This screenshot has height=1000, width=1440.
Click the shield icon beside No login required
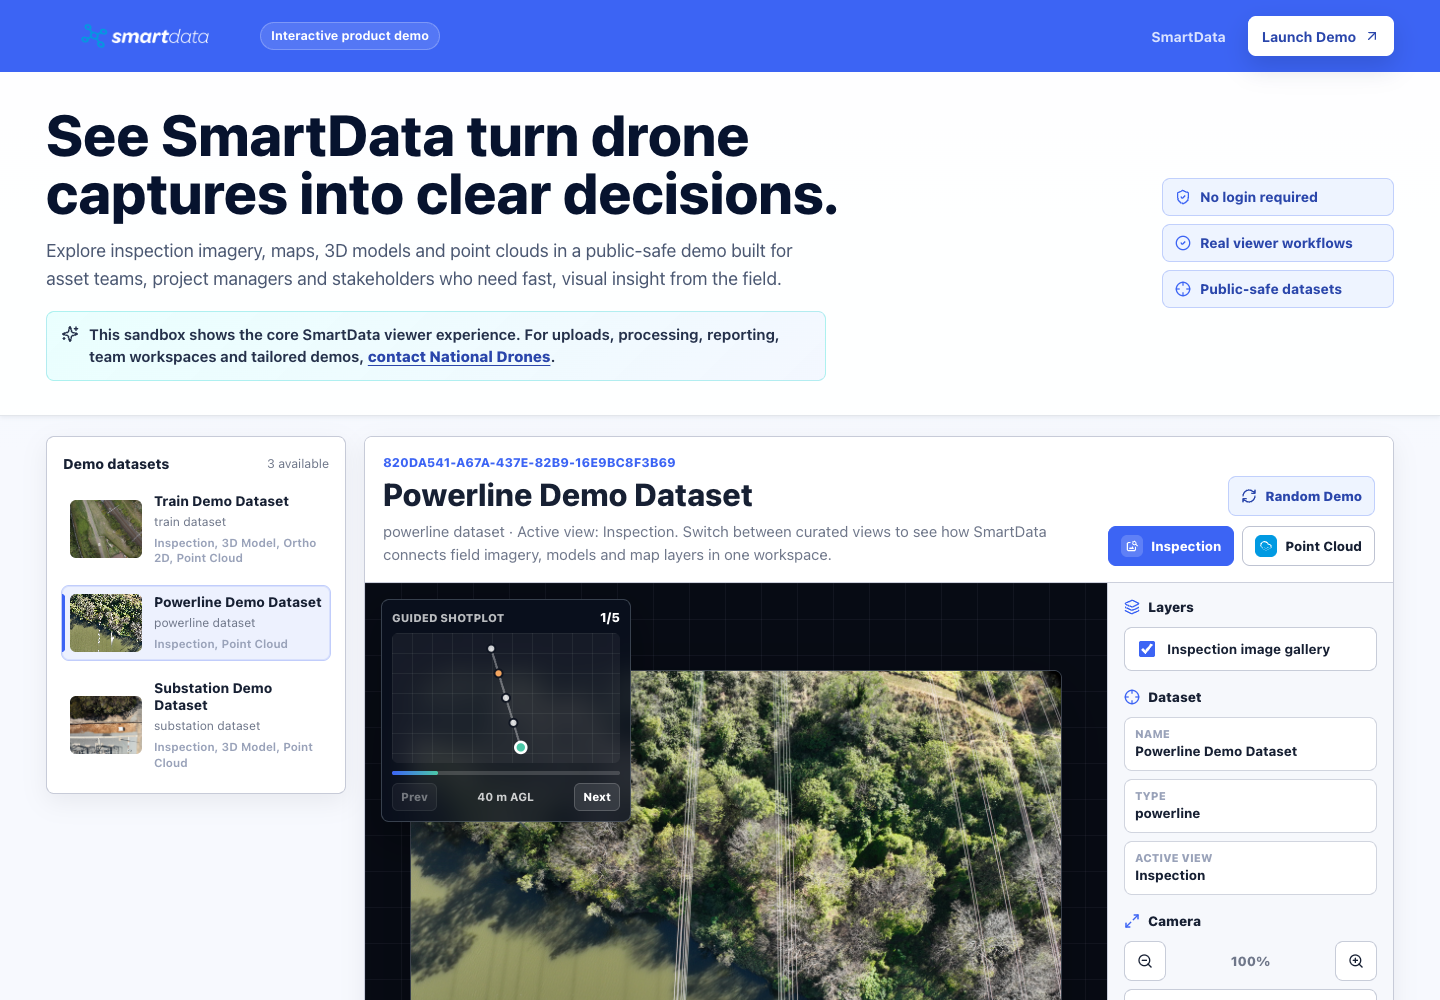pos(1183,197)
